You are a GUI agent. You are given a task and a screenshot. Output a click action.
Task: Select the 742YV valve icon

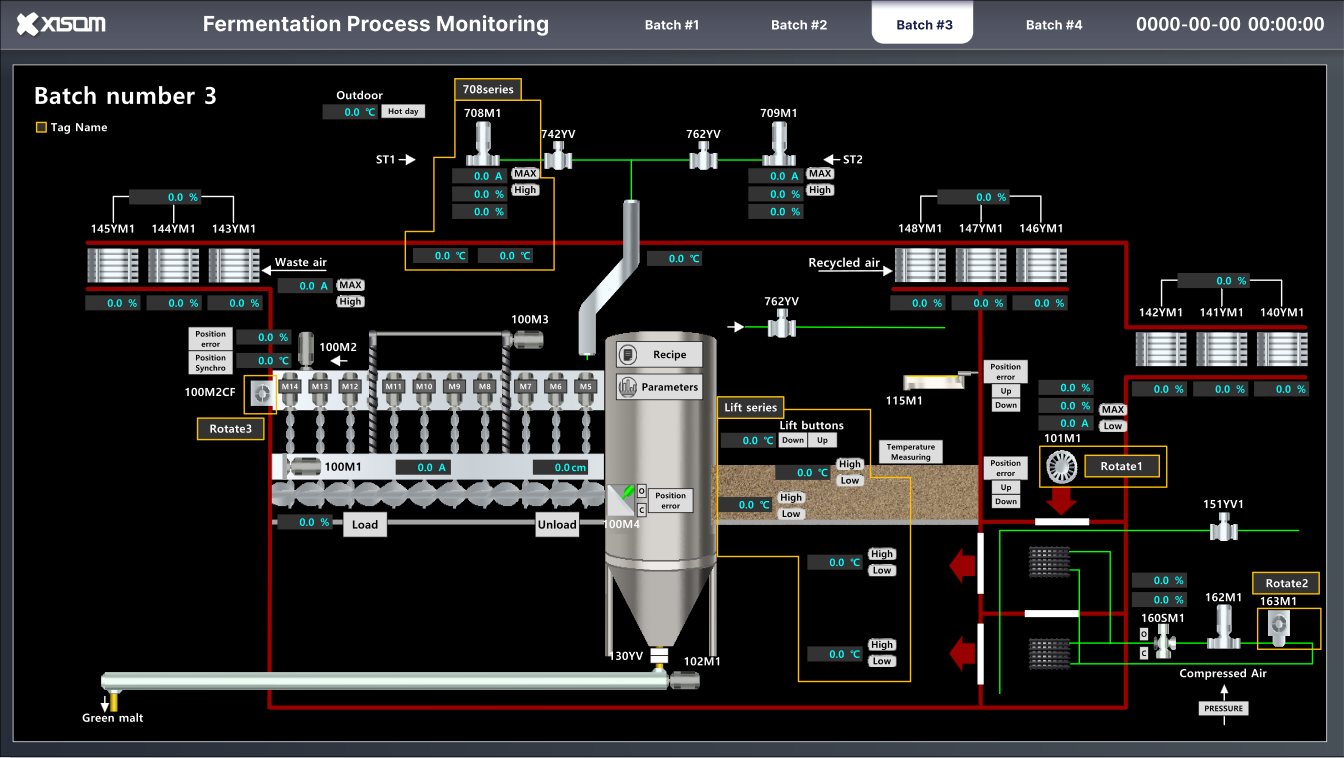(x=557, y=157)
